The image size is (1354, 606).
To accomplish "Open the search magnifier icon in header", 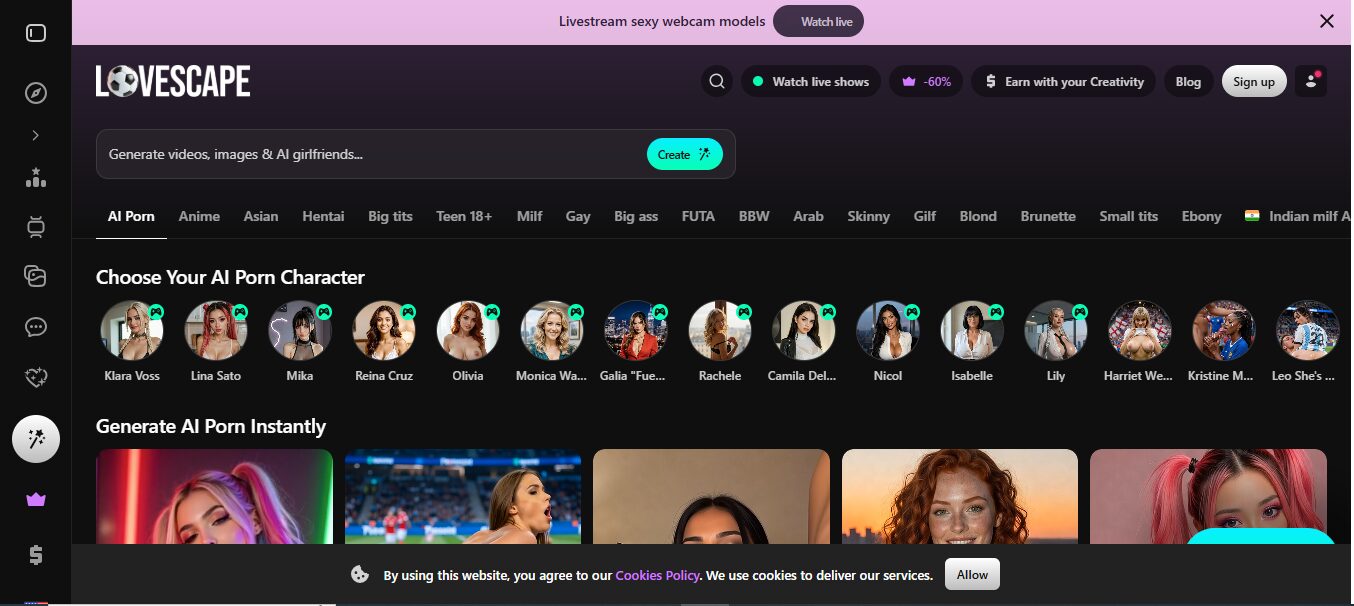I will click(716, 81).
